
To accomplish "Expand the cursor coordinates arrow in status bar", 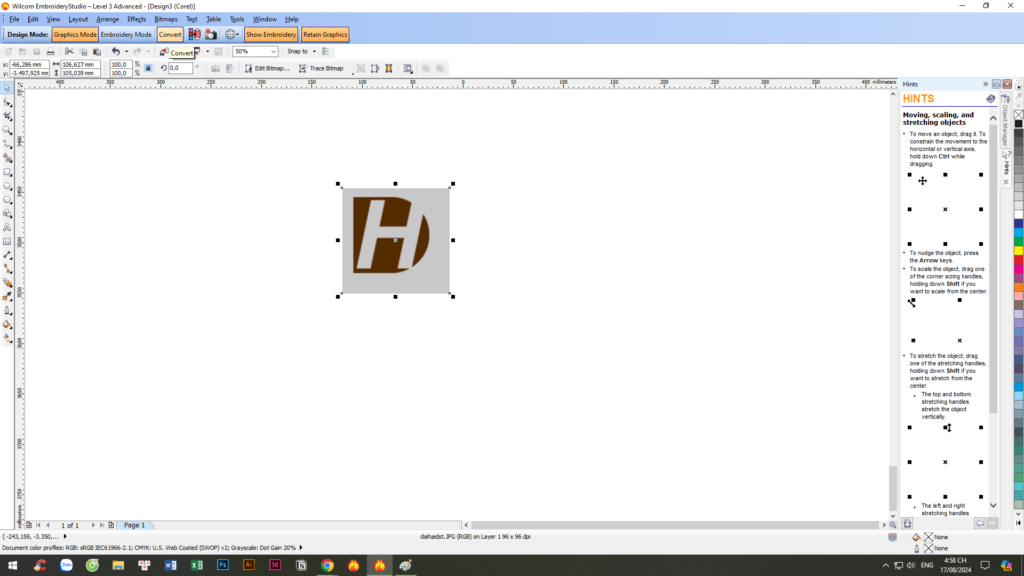I will point(65,537).
